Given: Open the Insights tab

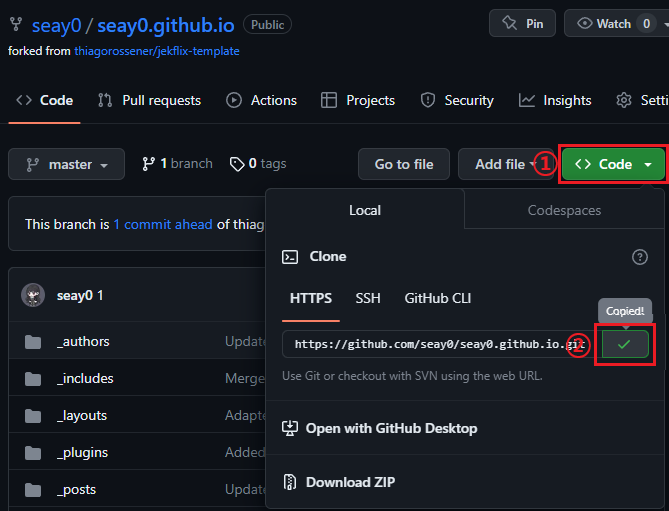Looking at the screenshot, I should tap(555, 100).
